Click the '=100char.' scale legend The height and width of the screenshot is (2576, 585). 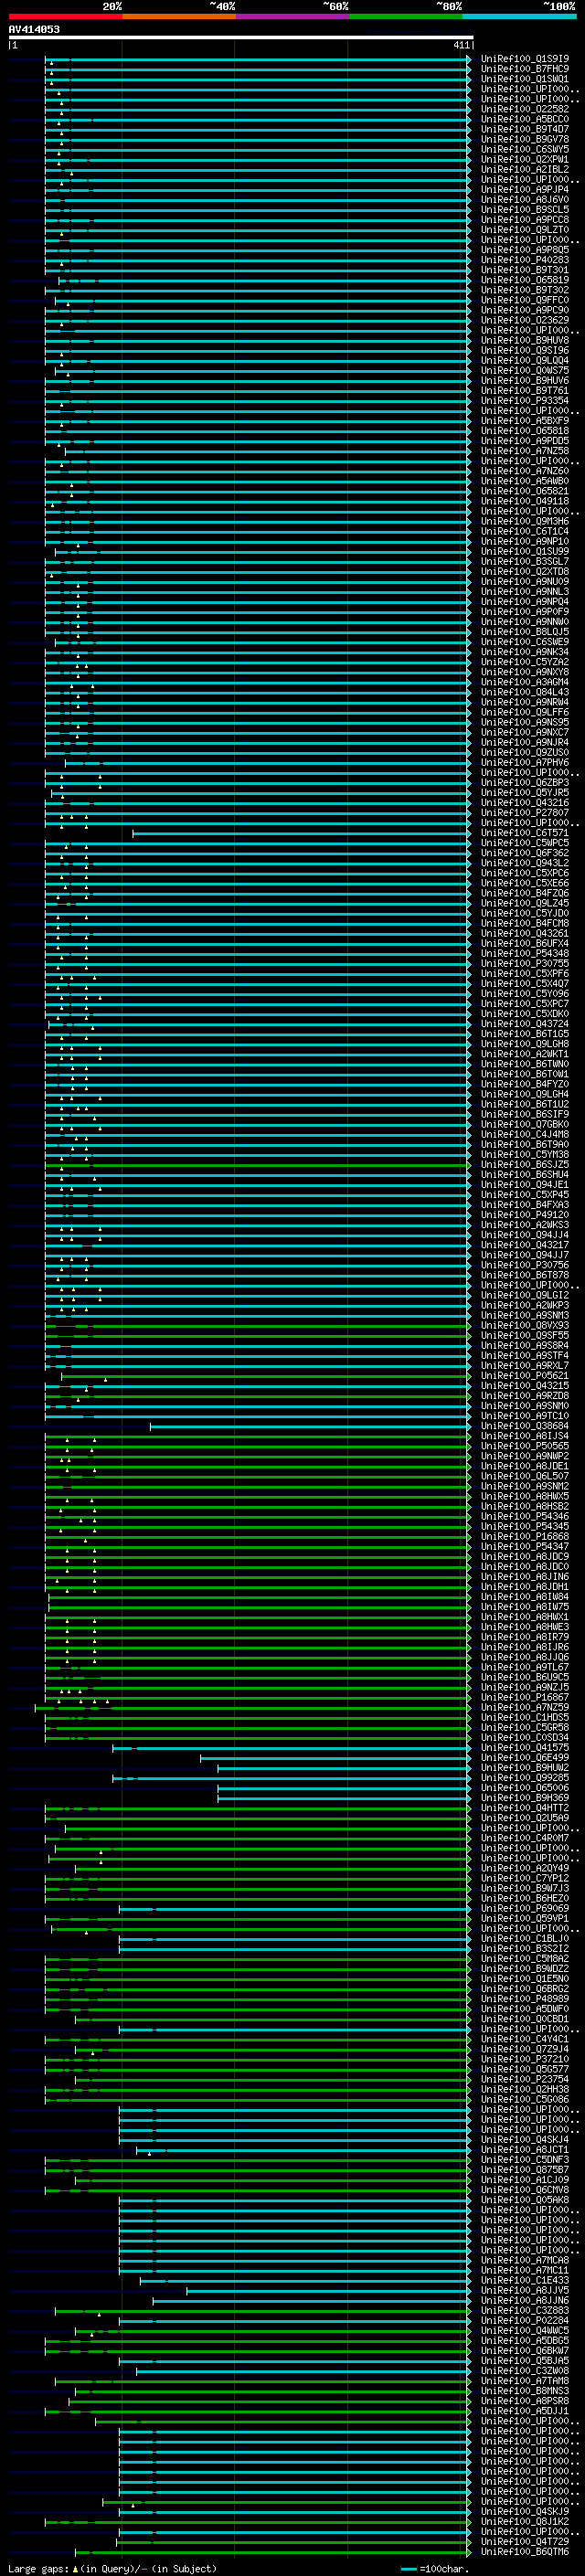click(x=436, y=2569)
